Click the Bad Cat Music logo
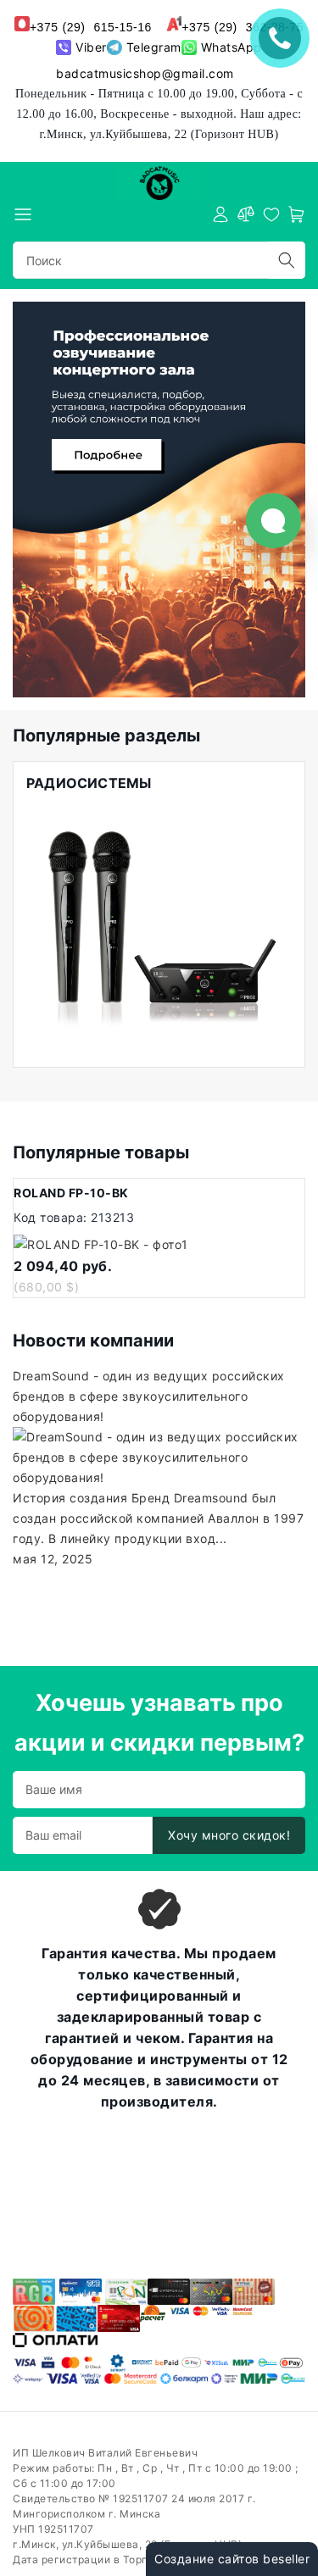Screen dimensions: 318x2576 [159, 184]
